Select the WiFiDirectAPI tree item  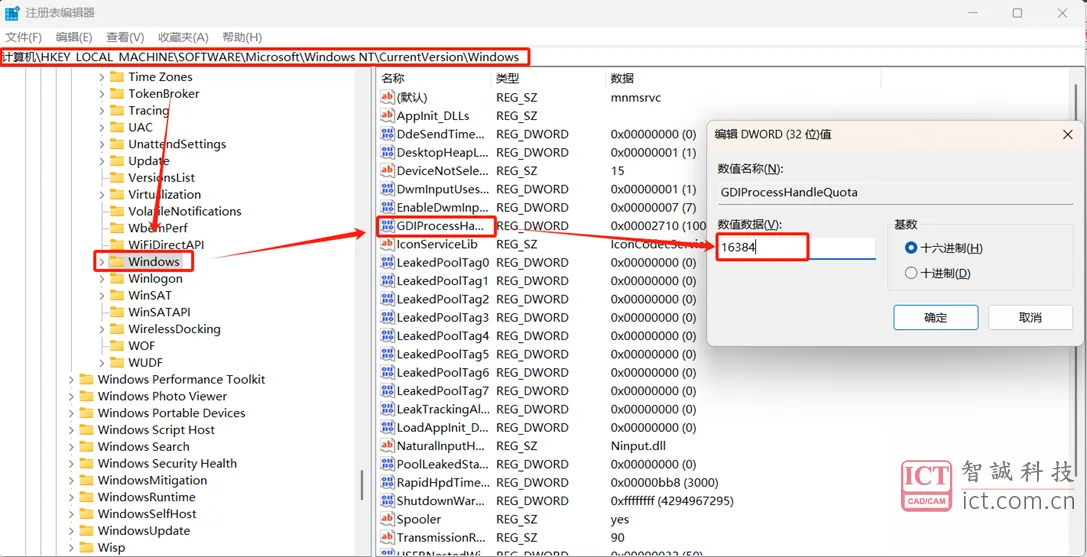click(166, 245)
